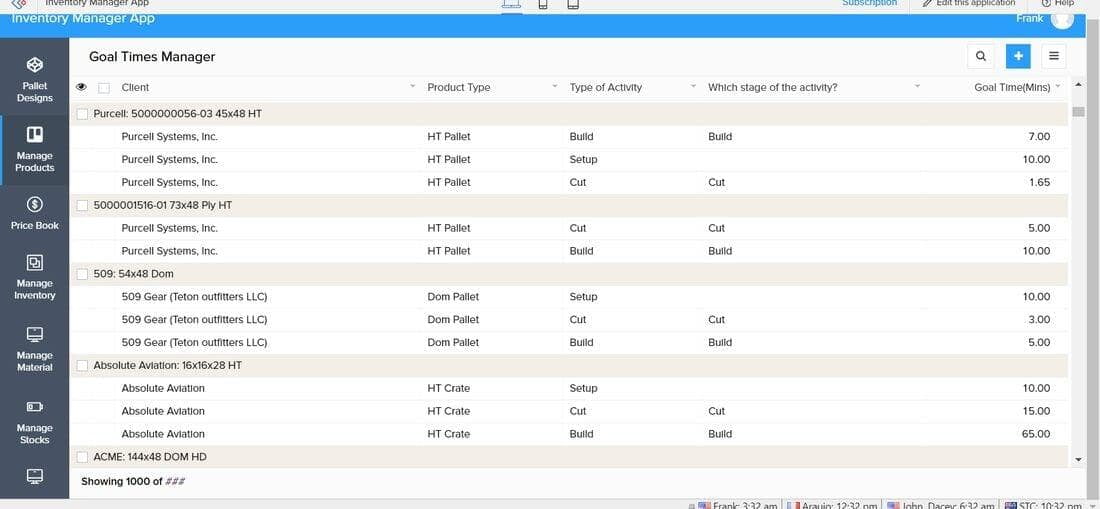This screenshot has height=509, width=1100.
Task: Open the hamburger options menu beside plus button
Action: [x=1054, y=56]
